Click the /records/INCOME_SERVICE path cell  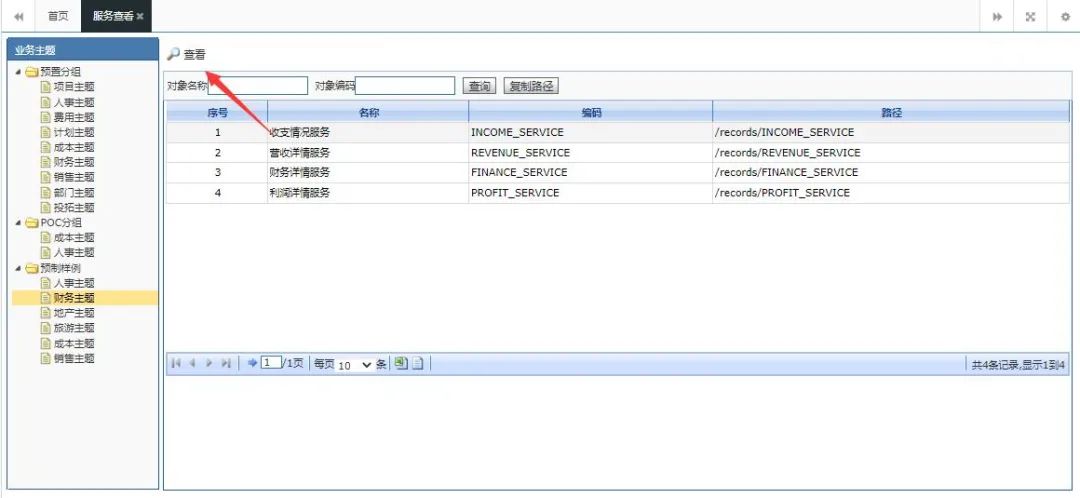785,132
